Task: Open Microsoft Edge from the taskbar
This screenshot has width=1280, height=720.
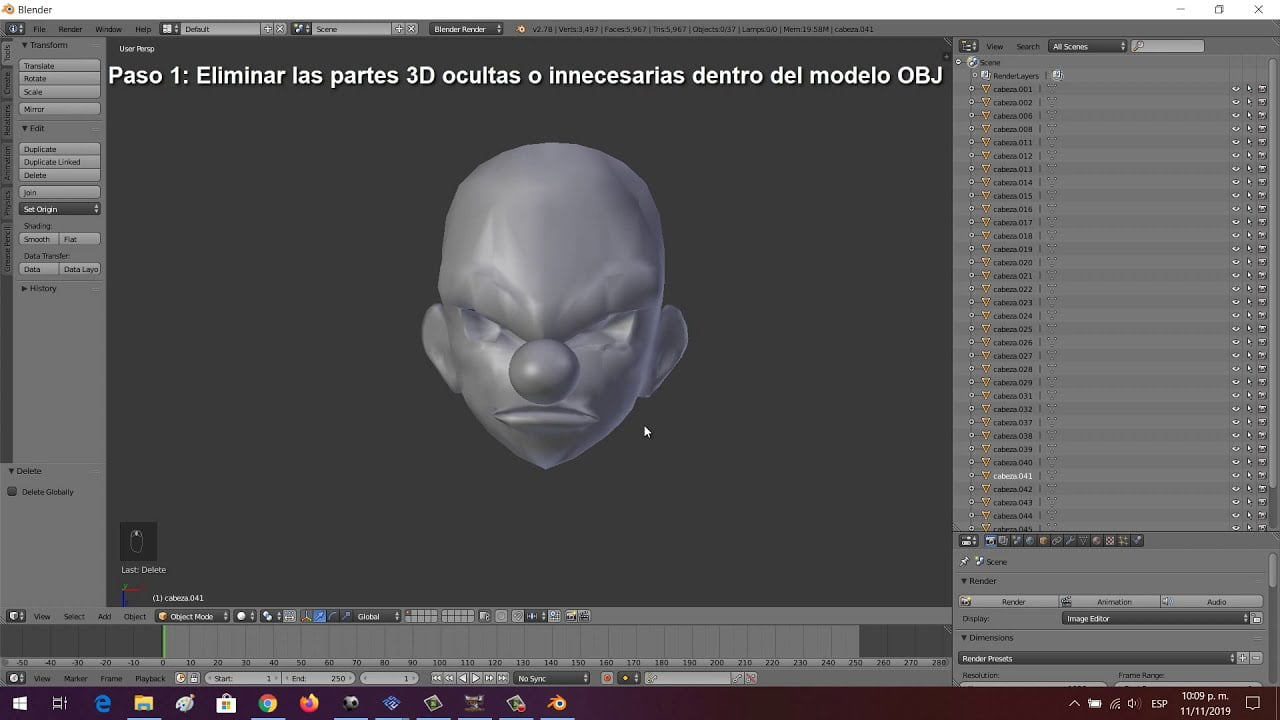Action: pos(103,704)
